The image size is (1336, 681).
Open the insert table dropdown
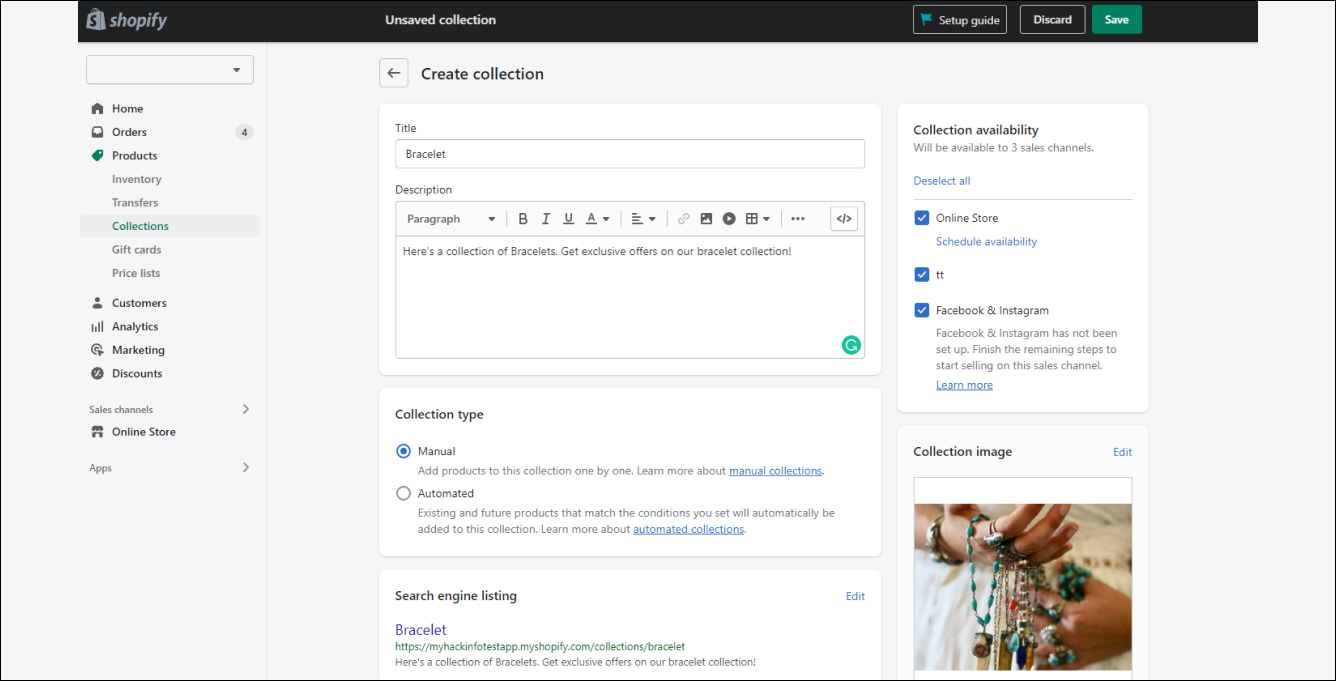coord(758,219)
